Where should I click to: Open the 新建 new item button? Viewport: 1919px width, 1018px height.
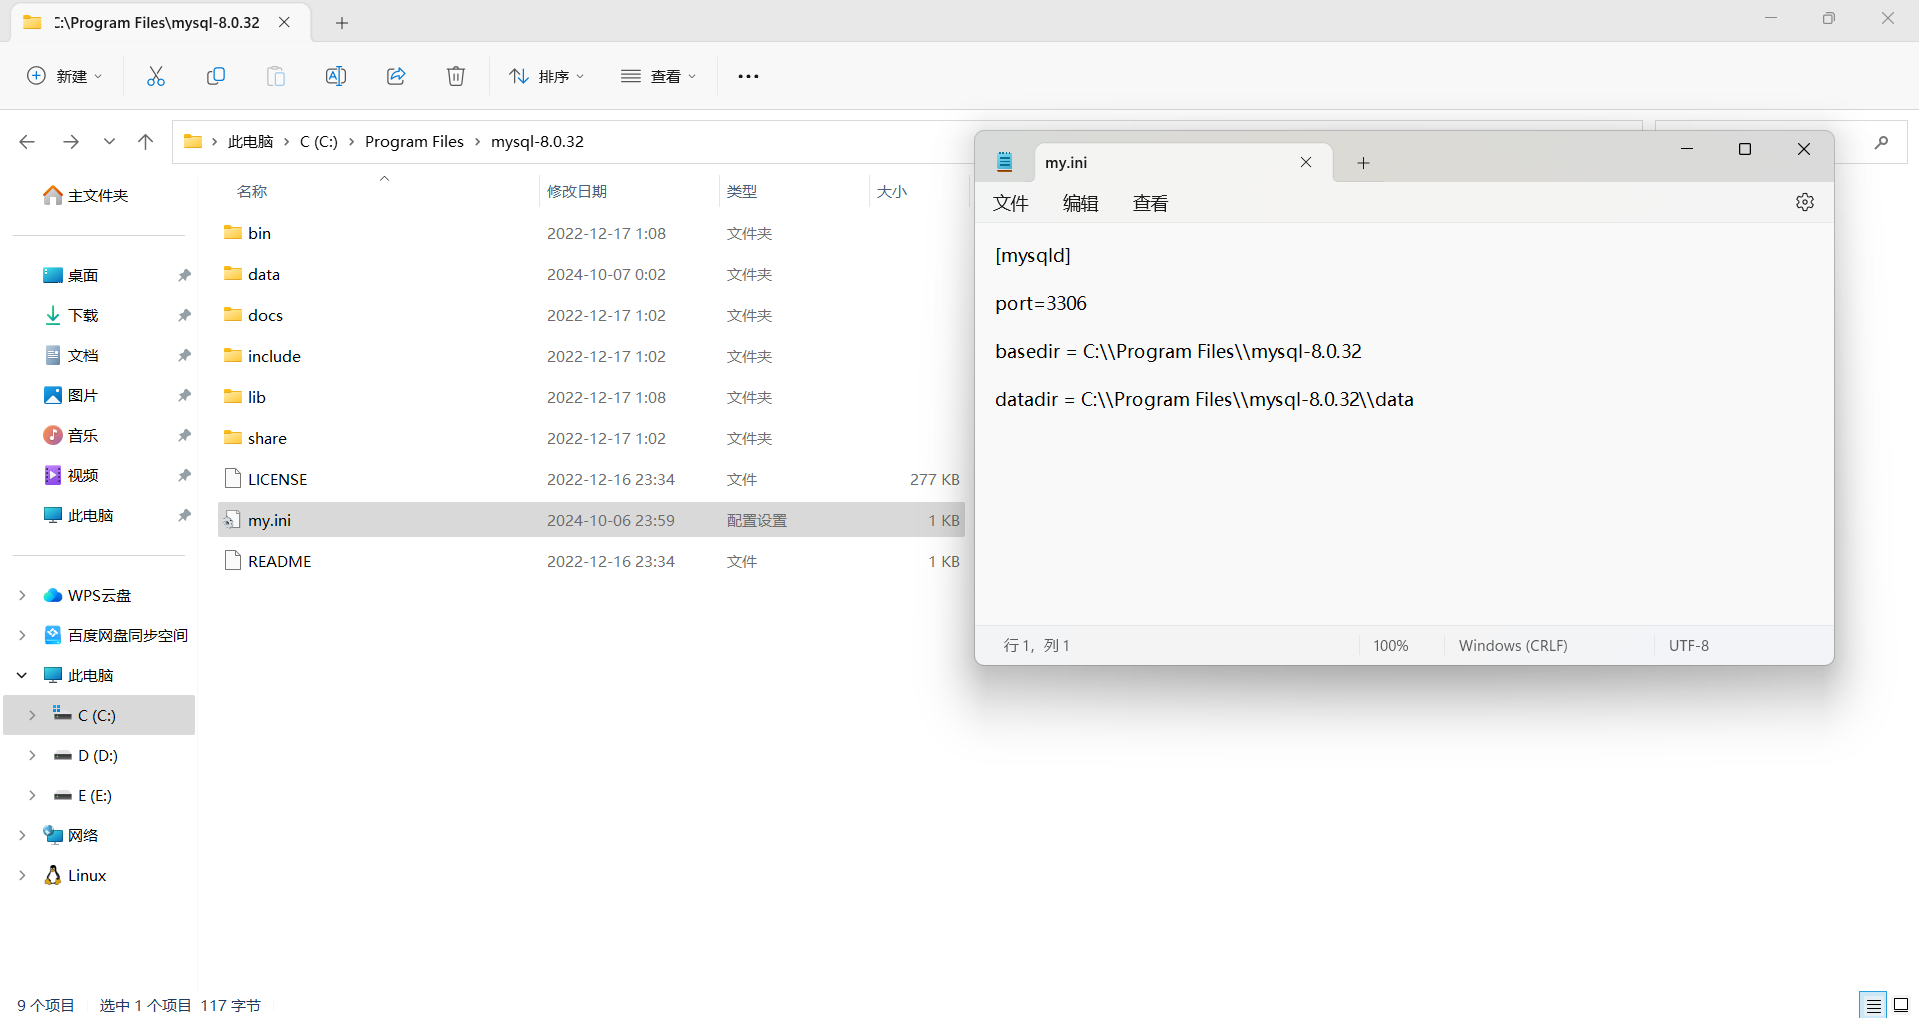(64, 75)
